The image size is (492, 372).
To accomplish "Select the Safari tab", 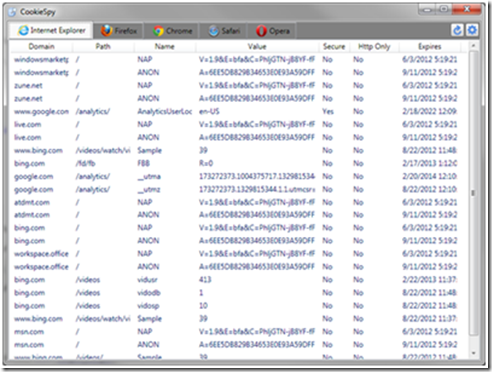I will (223, 31).
